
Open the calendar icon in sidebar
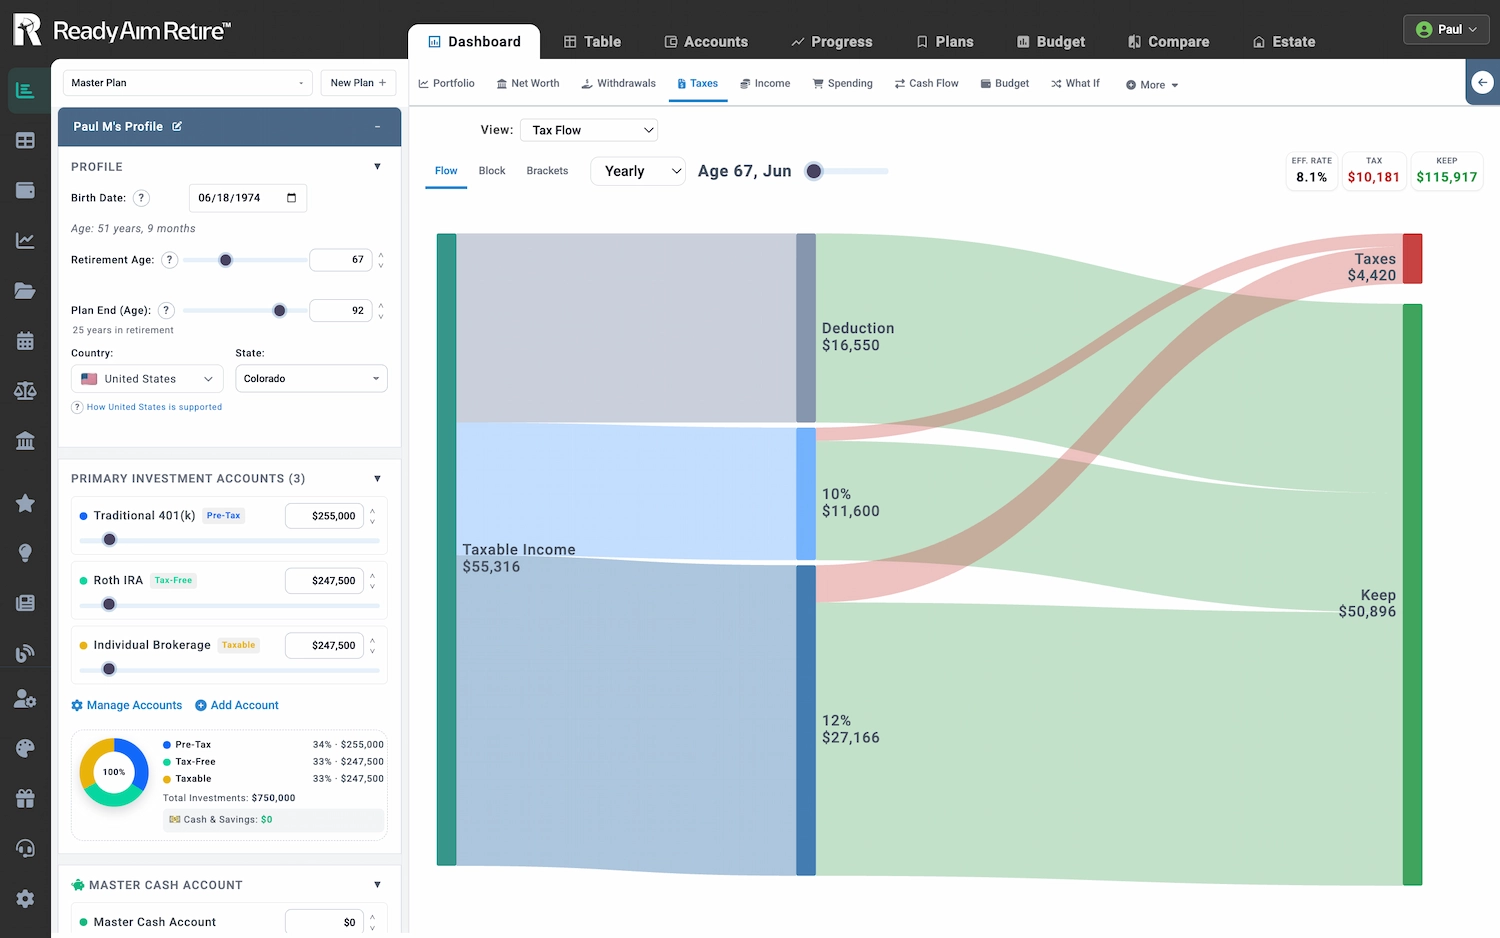coord(25,341)
